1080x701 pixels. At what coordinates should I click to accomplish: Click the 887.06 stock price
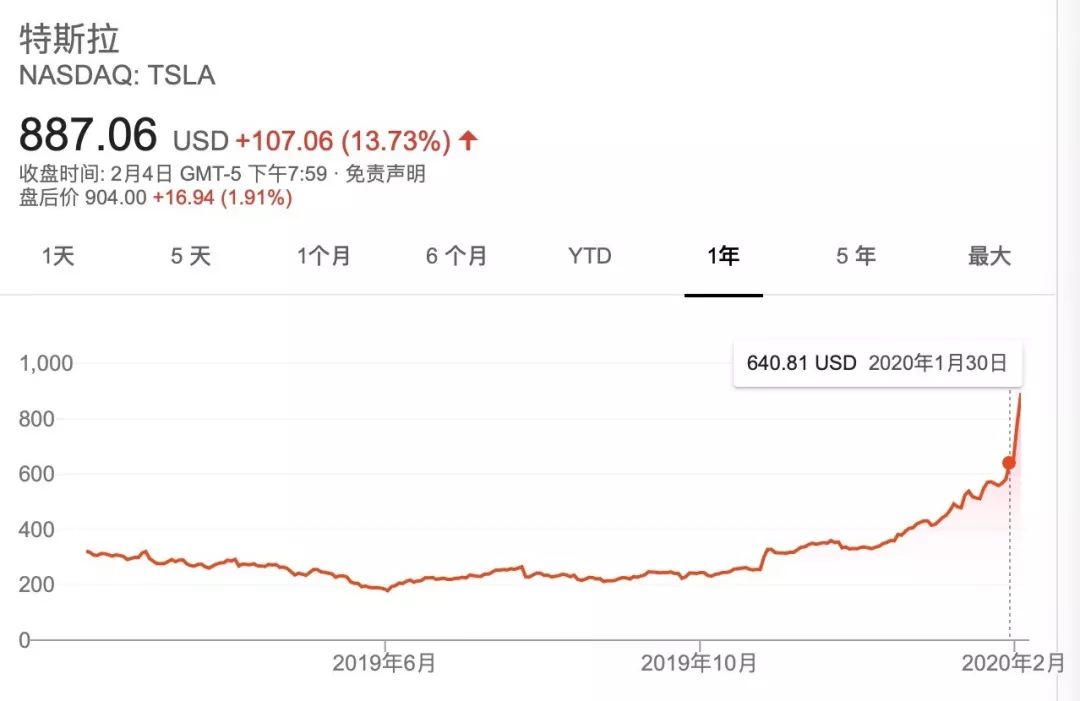(89, 134)
